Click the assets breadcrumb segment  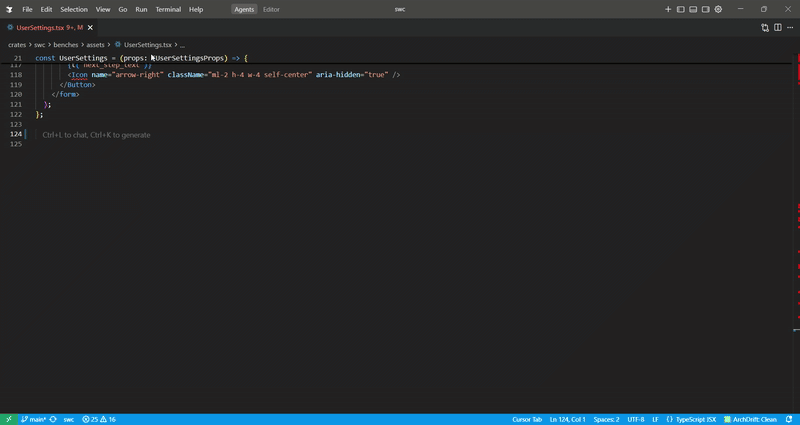pyautogui.click(x=95, y=45)
